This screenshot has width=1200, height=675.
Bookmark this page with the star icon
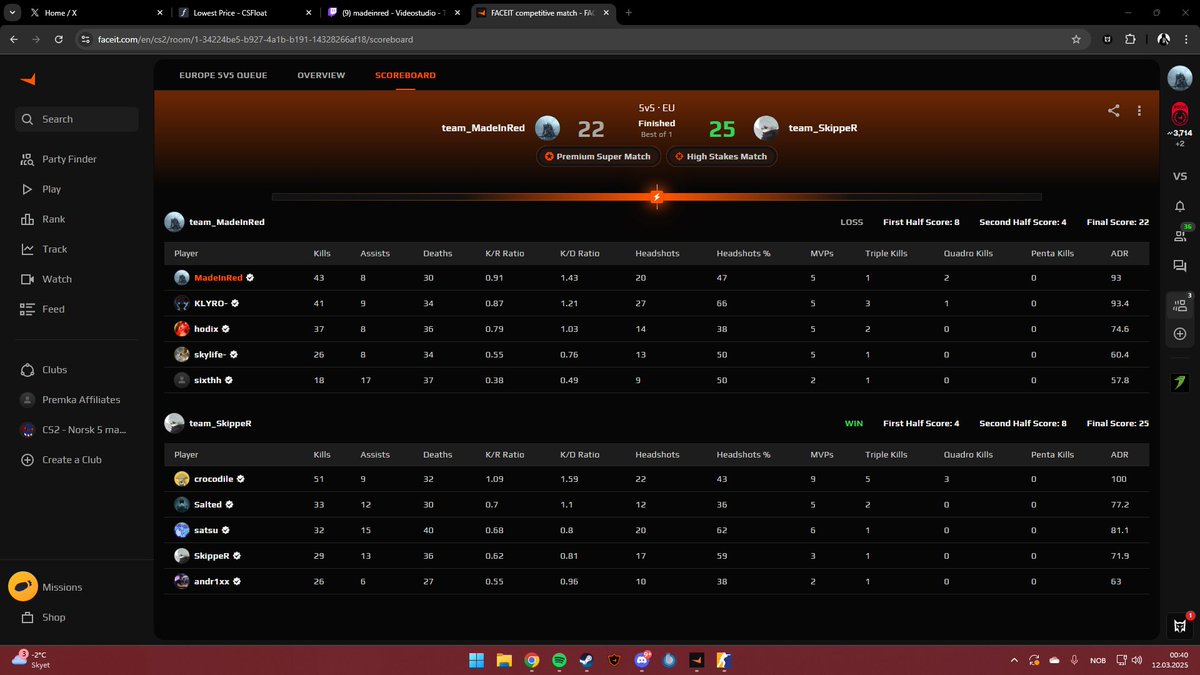pos(1076,39)
